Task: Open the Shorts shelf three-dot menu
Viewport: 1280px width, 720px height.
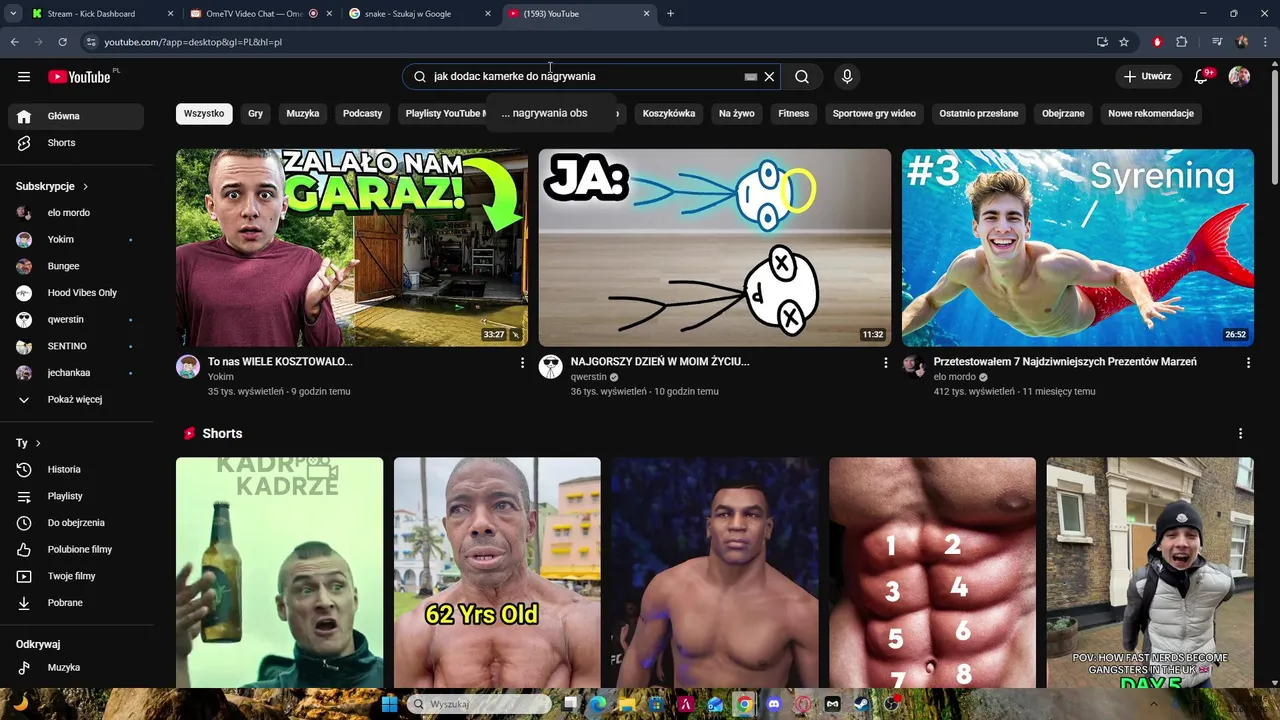Action: click(x=1240, y=434)
